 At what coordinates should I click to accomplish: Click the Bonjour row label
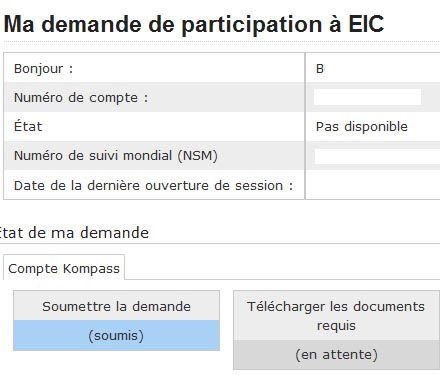point(43,69)
